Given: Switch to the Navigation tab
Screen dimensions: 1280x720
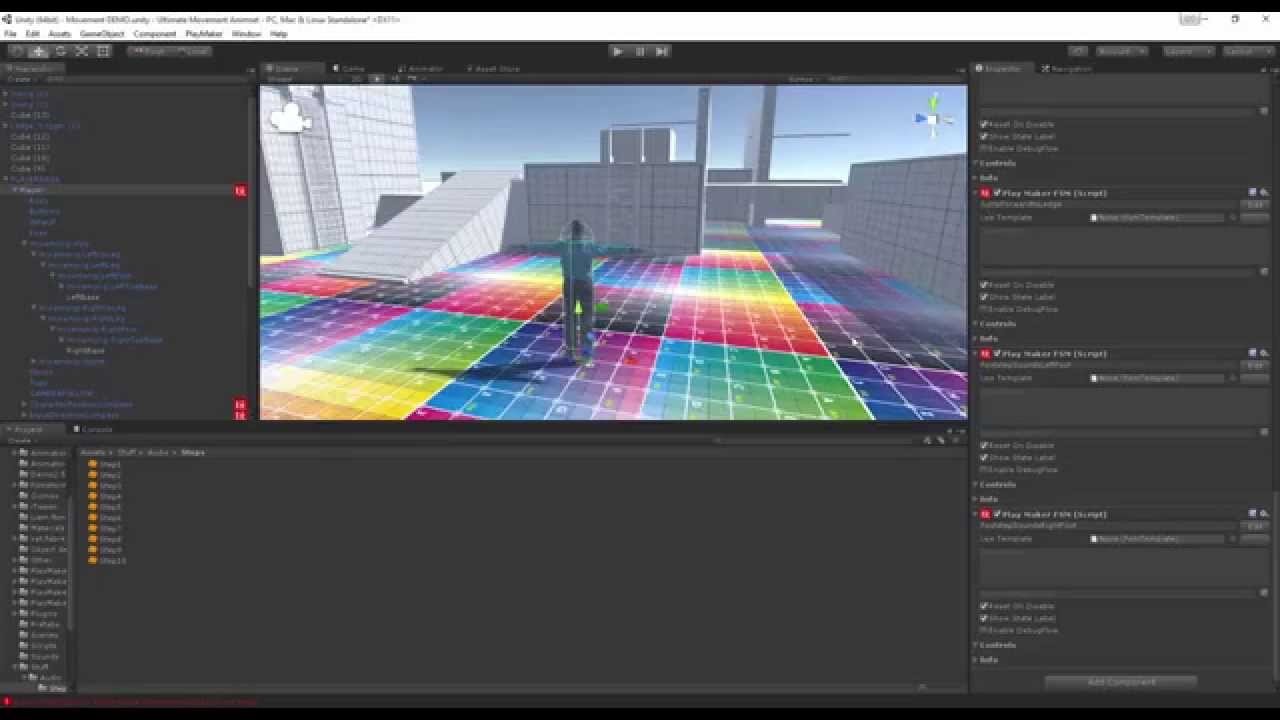Looking at the screenshot, I should click(1067, 69).
